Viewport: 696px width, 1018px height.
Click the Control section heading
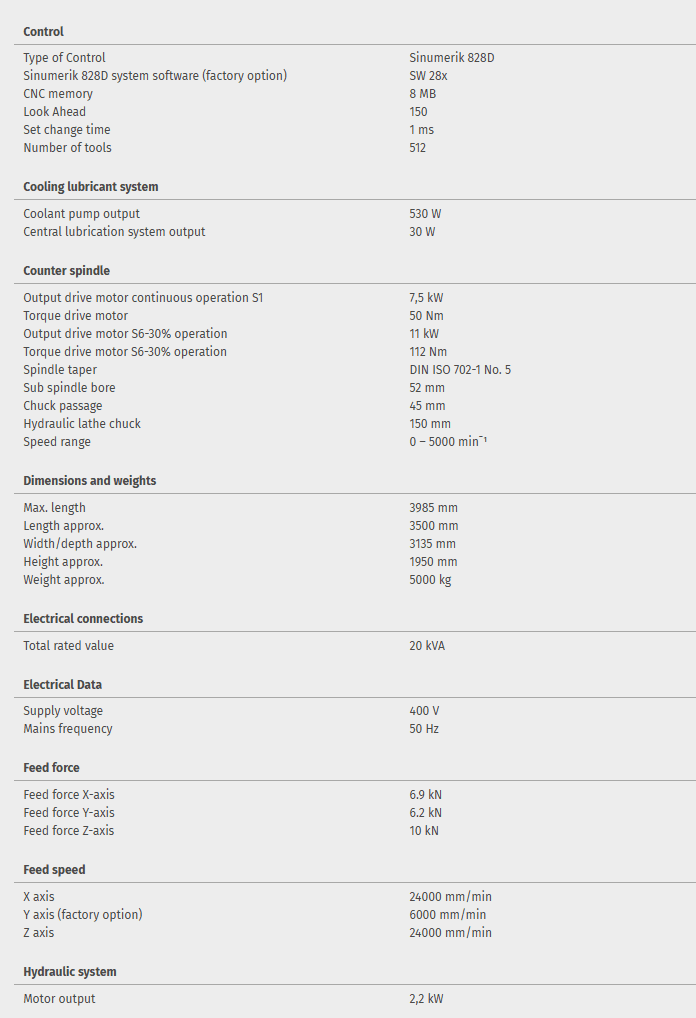[43, 32]
